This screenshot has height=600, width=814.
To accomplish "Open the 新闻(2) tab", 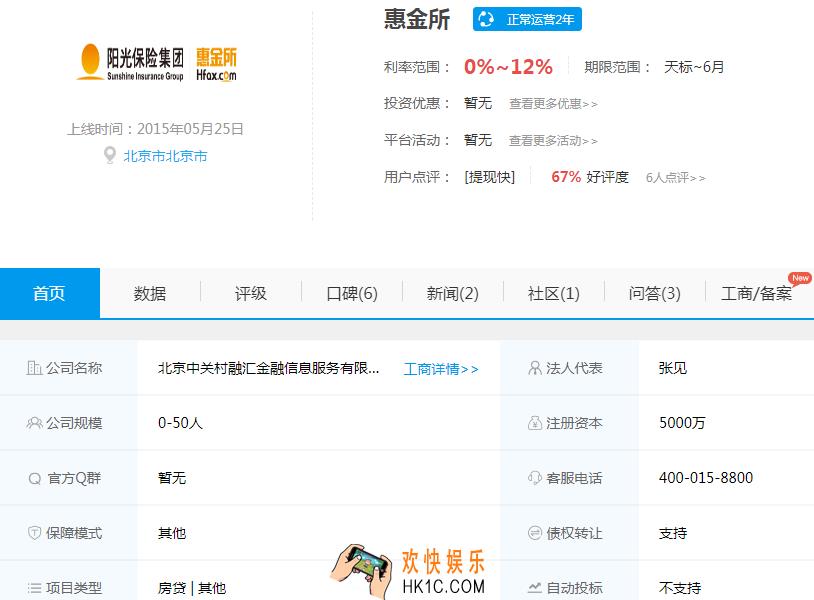I will click(453, 293).
